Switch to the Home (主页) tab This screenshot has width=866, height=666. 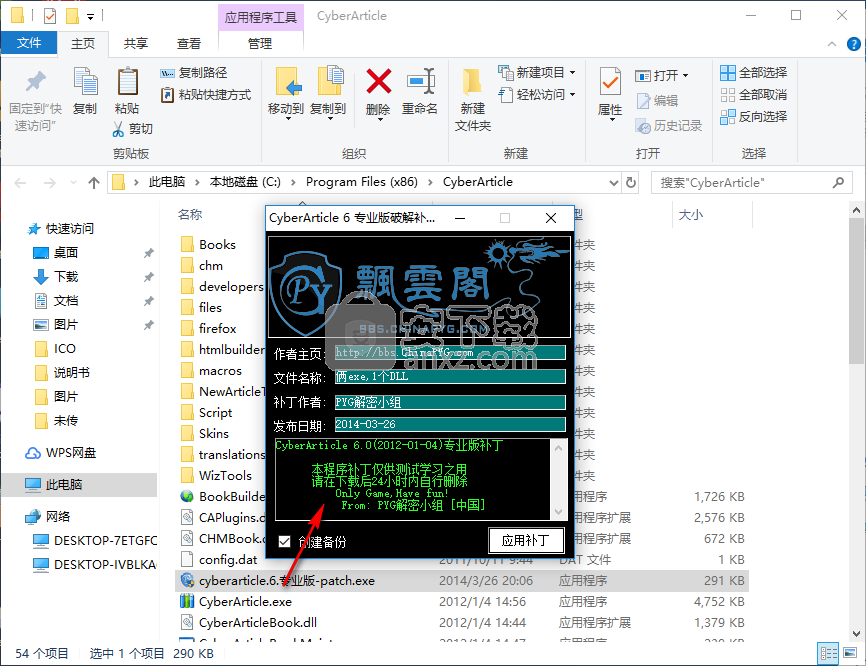83,44
